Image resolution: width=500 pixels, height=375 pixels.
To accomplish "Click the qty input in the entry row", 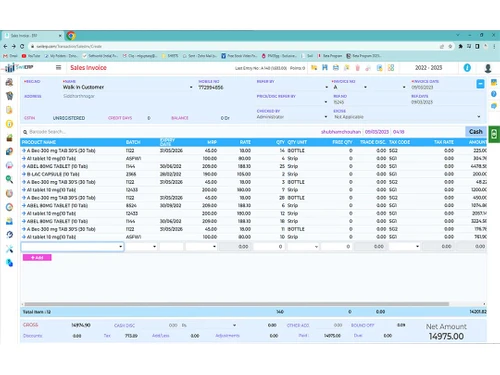I will click(x=269, y=247).
